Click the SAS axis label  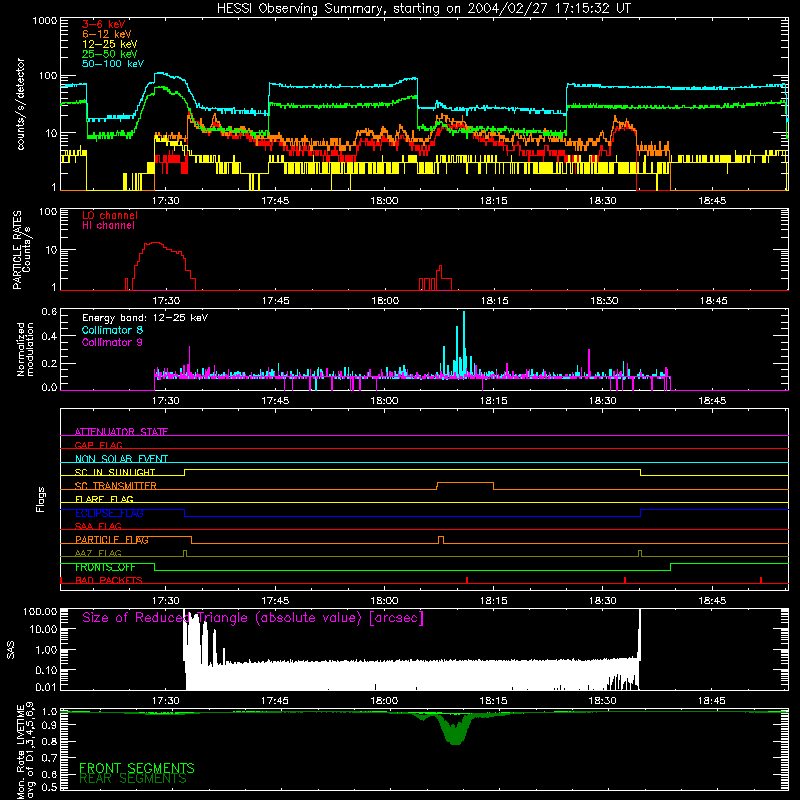(x=10, y=649)
